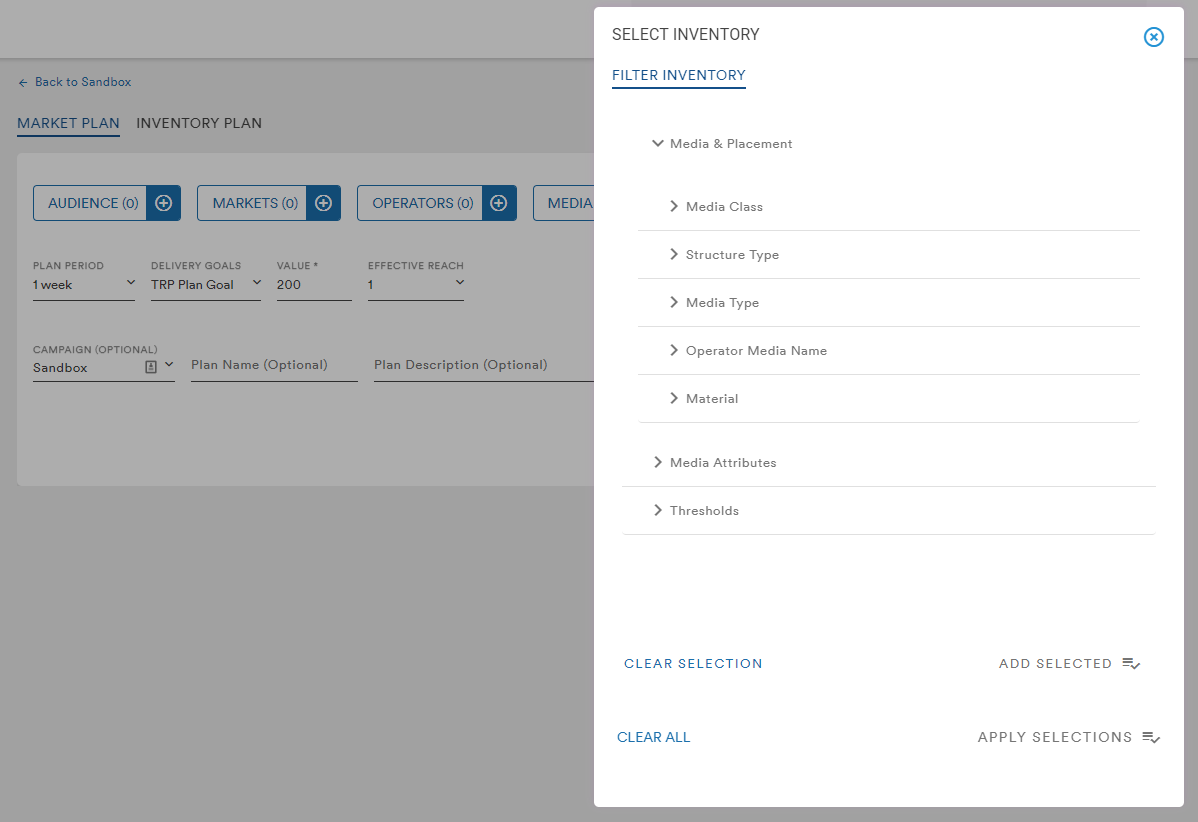Click the checklist icon beside Add Selected
This screenshot has width=1198, height=822.
point(1131,663)
